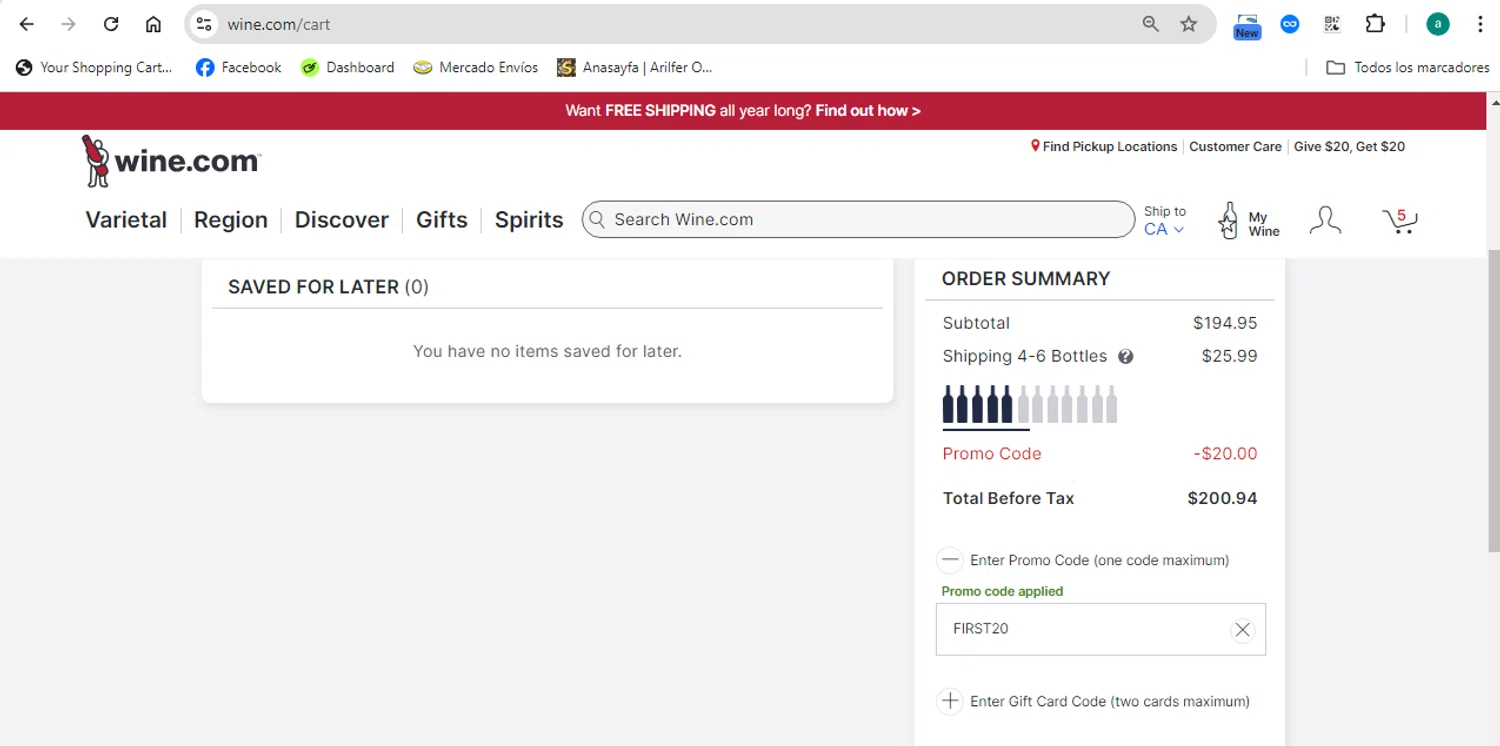Image resolution: width=1500 pixels, height=746 pixels.
Task: Open the Spirits menu
Action: (x=529, y=220)
